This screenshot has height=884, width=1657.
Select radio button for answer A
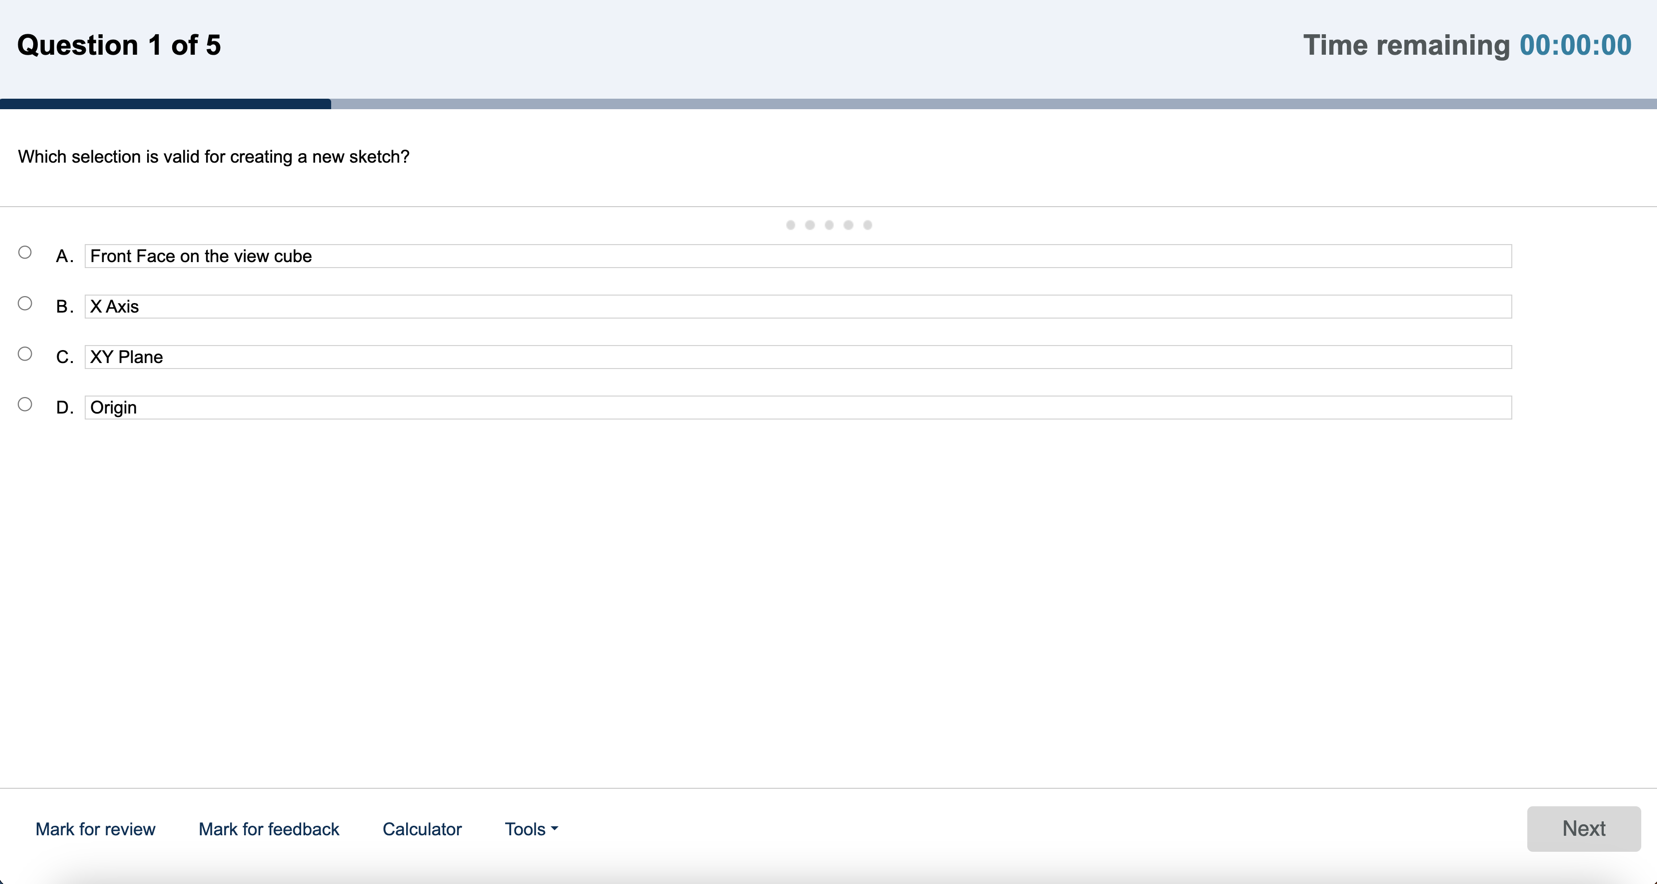point(25,253)
